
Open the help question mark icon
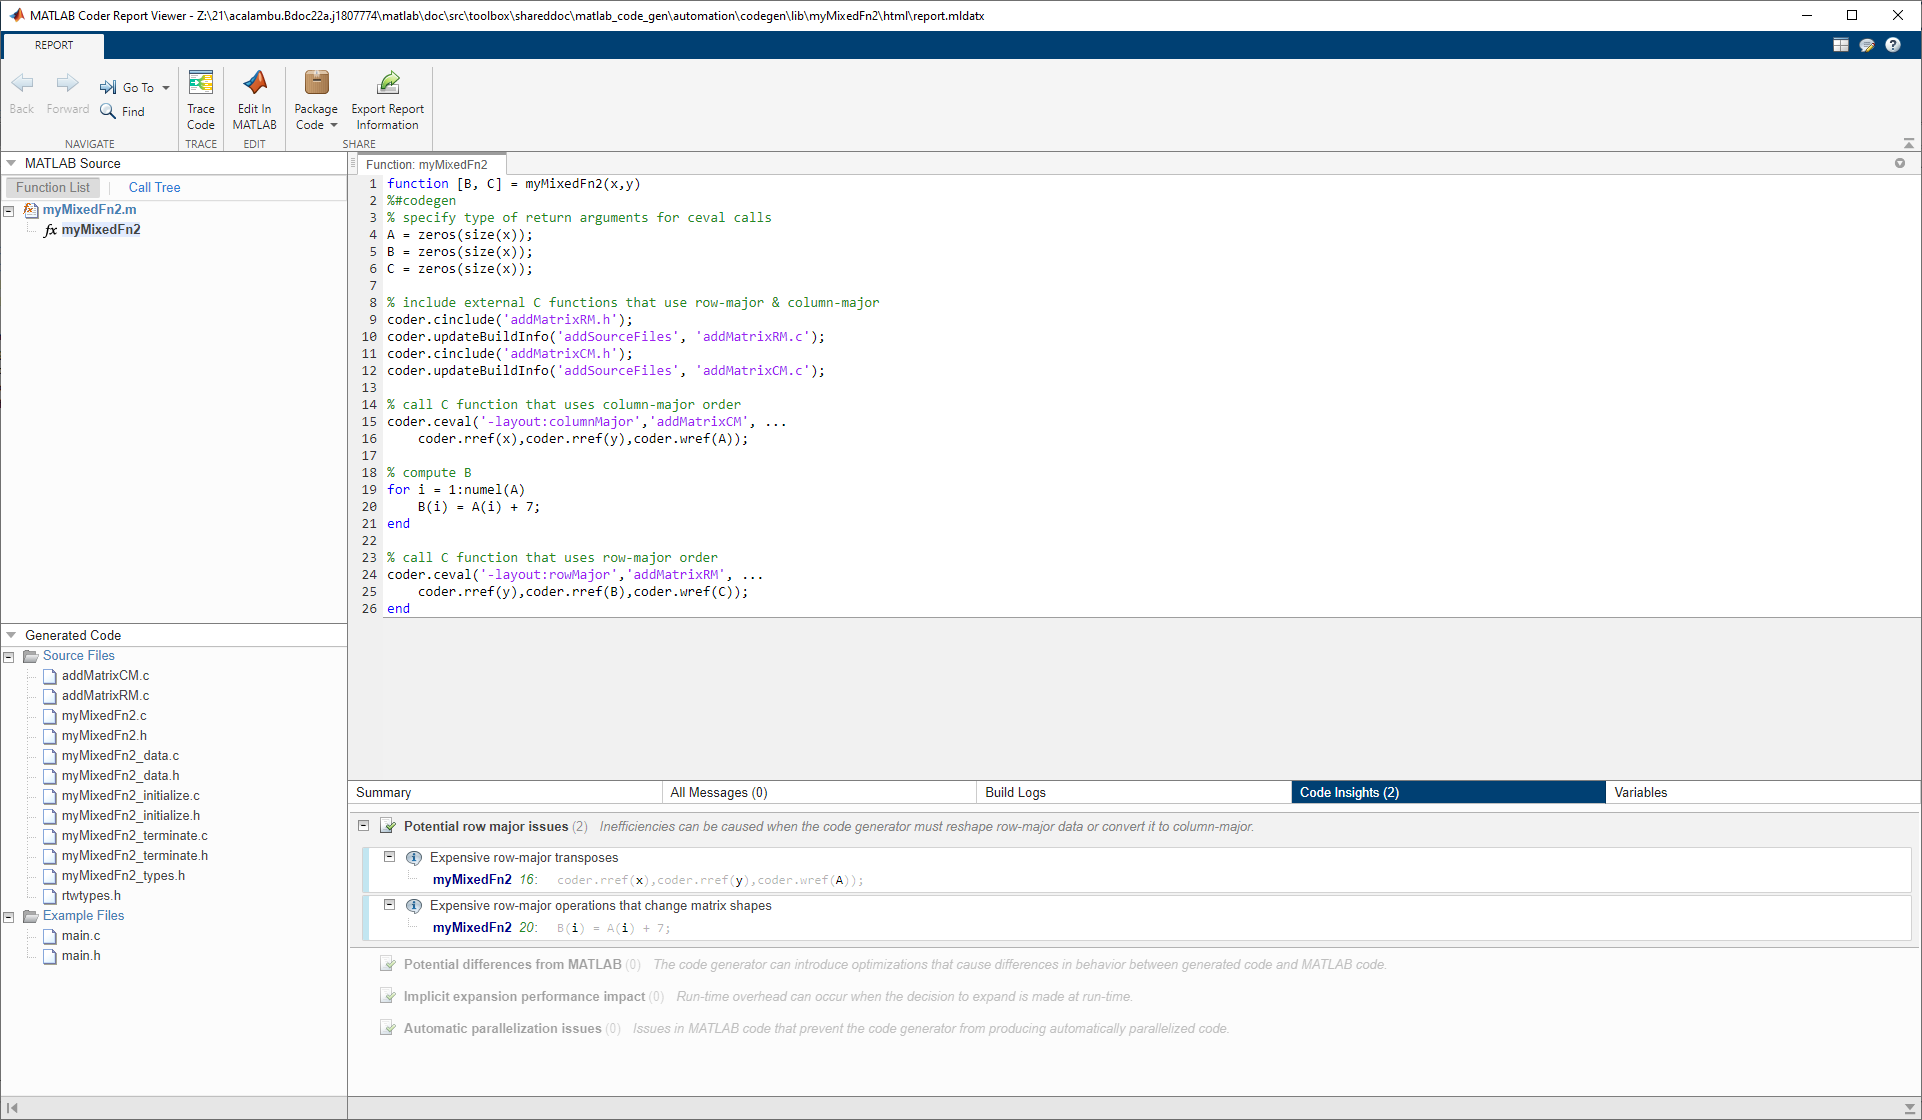tap(1893, 45)
